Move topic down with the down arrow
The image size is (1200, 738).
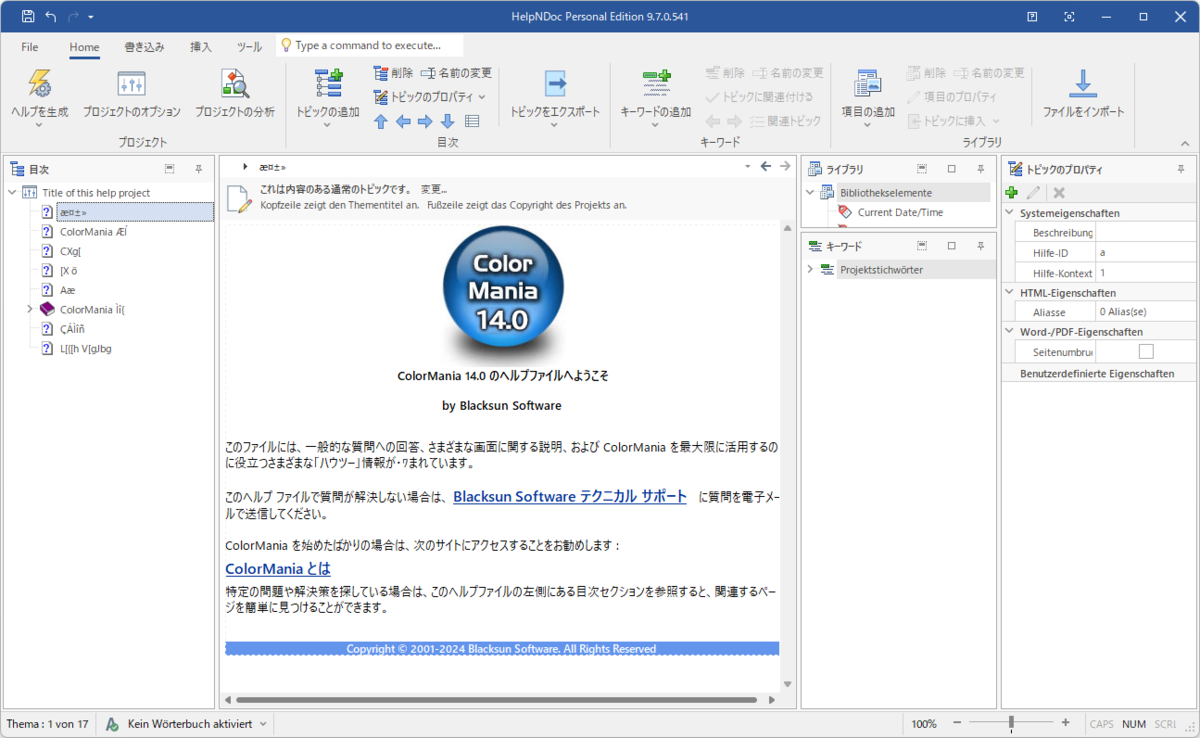[x=448, y=121]
